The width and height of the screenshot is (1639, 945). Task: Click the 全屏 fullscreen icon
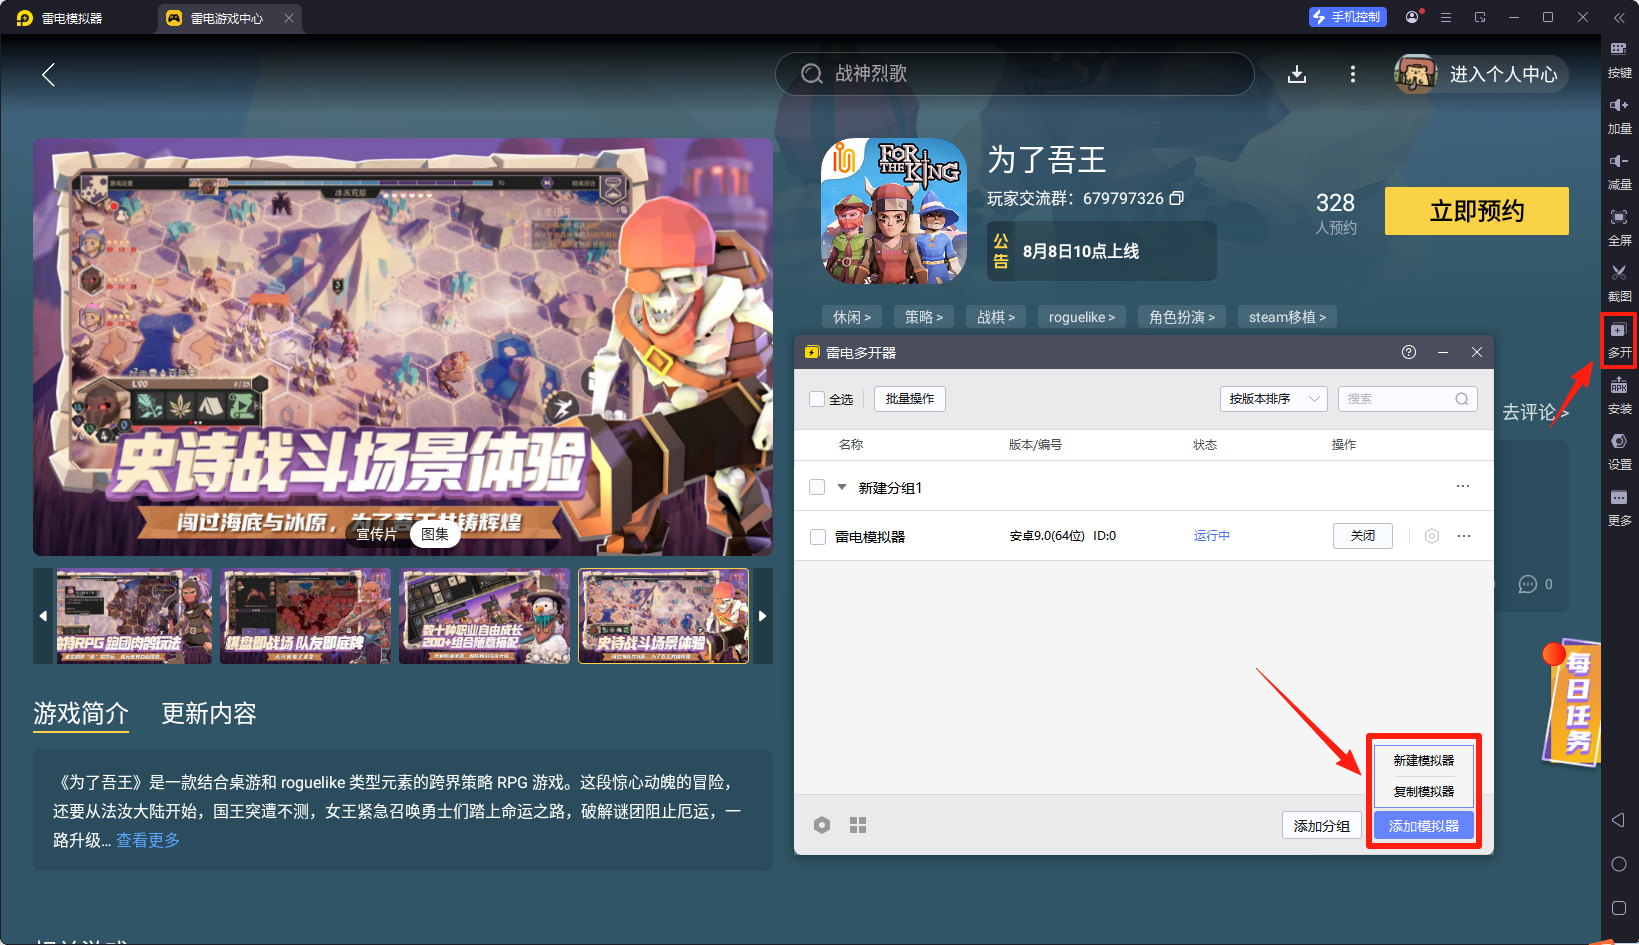pos(1618,218)
